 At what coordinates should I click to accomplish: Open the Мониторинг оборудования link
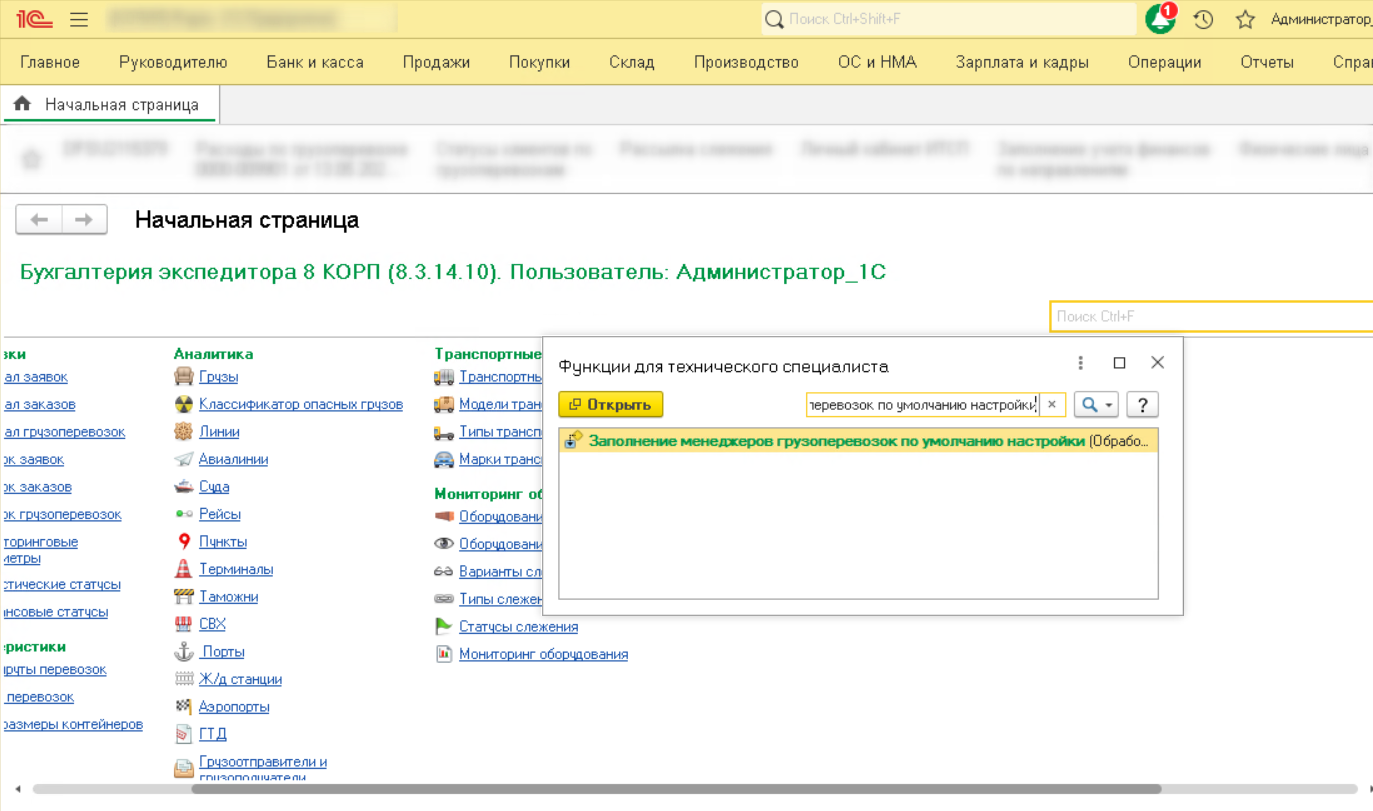click(543, 654)
